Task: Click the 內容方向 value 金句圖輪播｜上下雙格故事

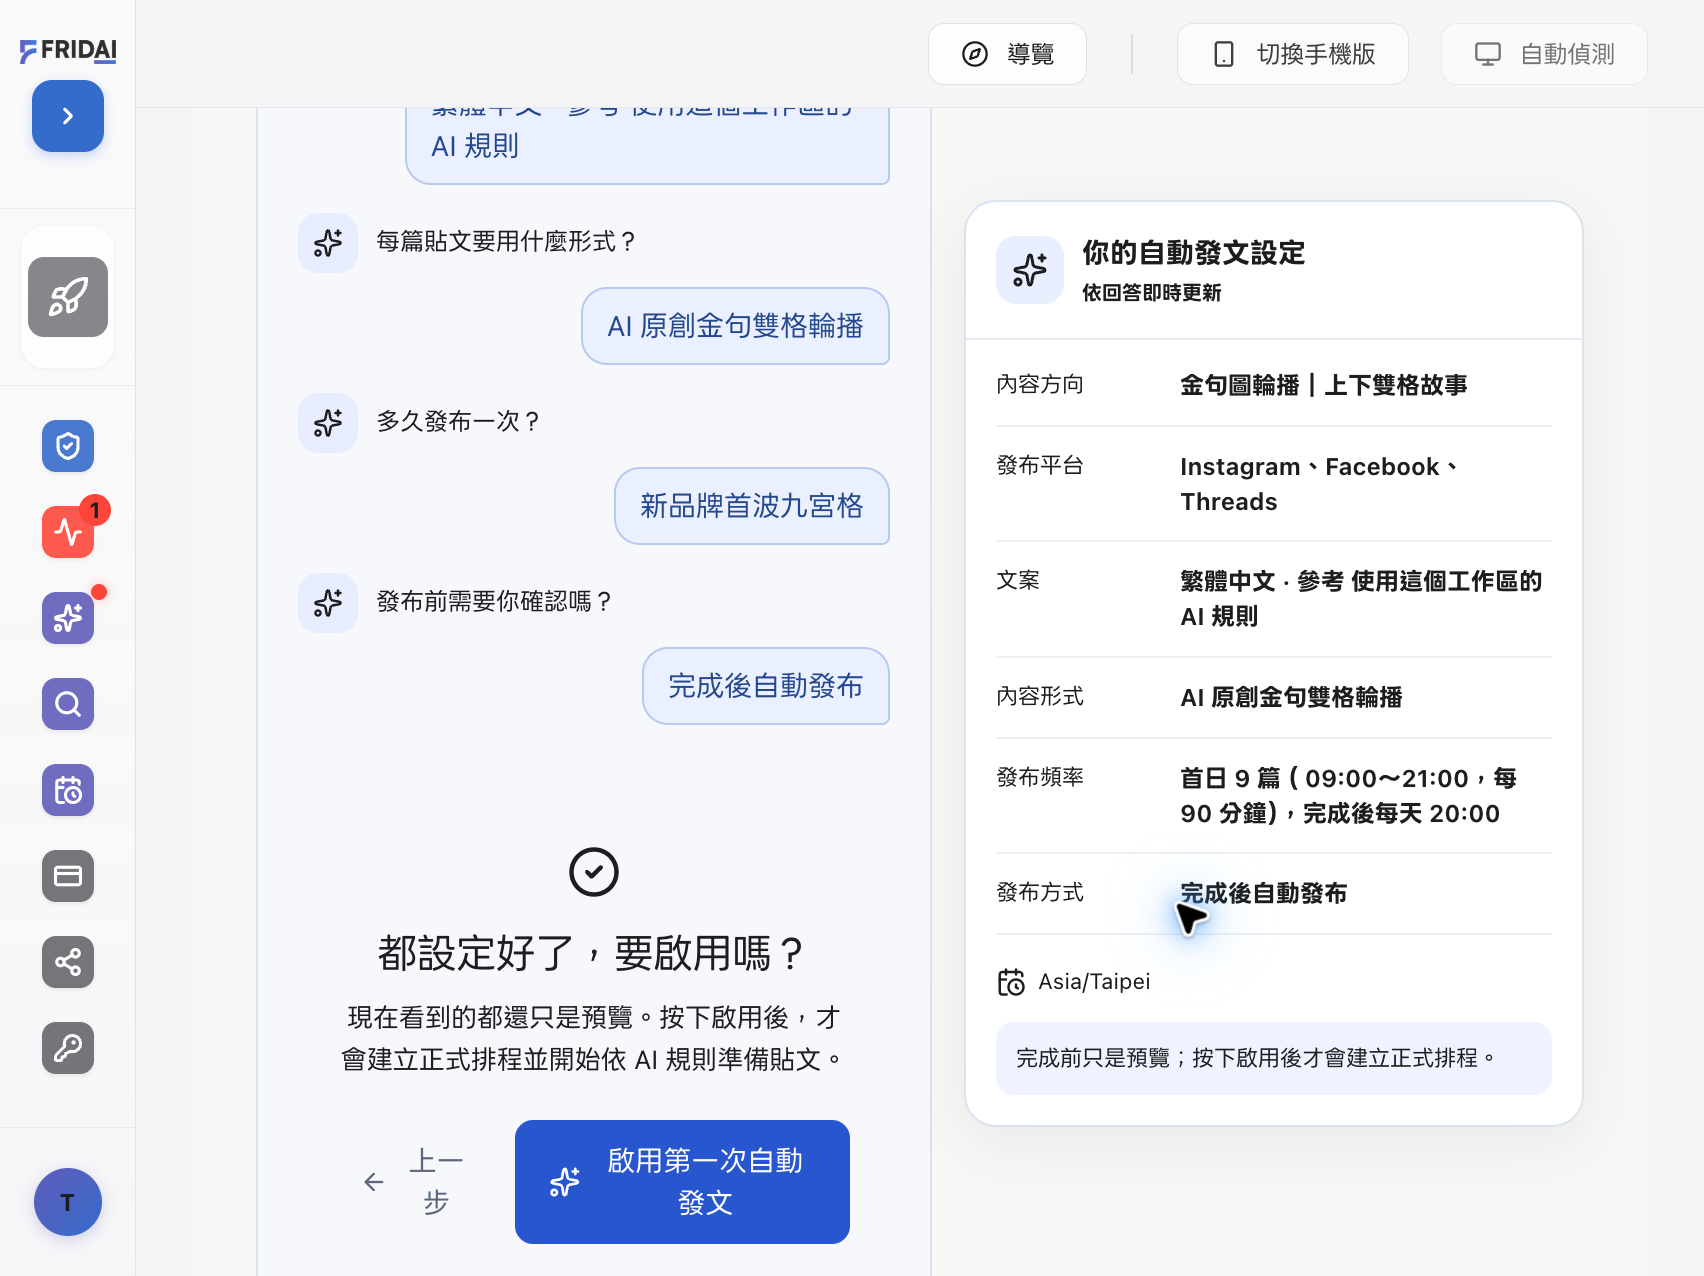Action: (x=1324, y=385)
